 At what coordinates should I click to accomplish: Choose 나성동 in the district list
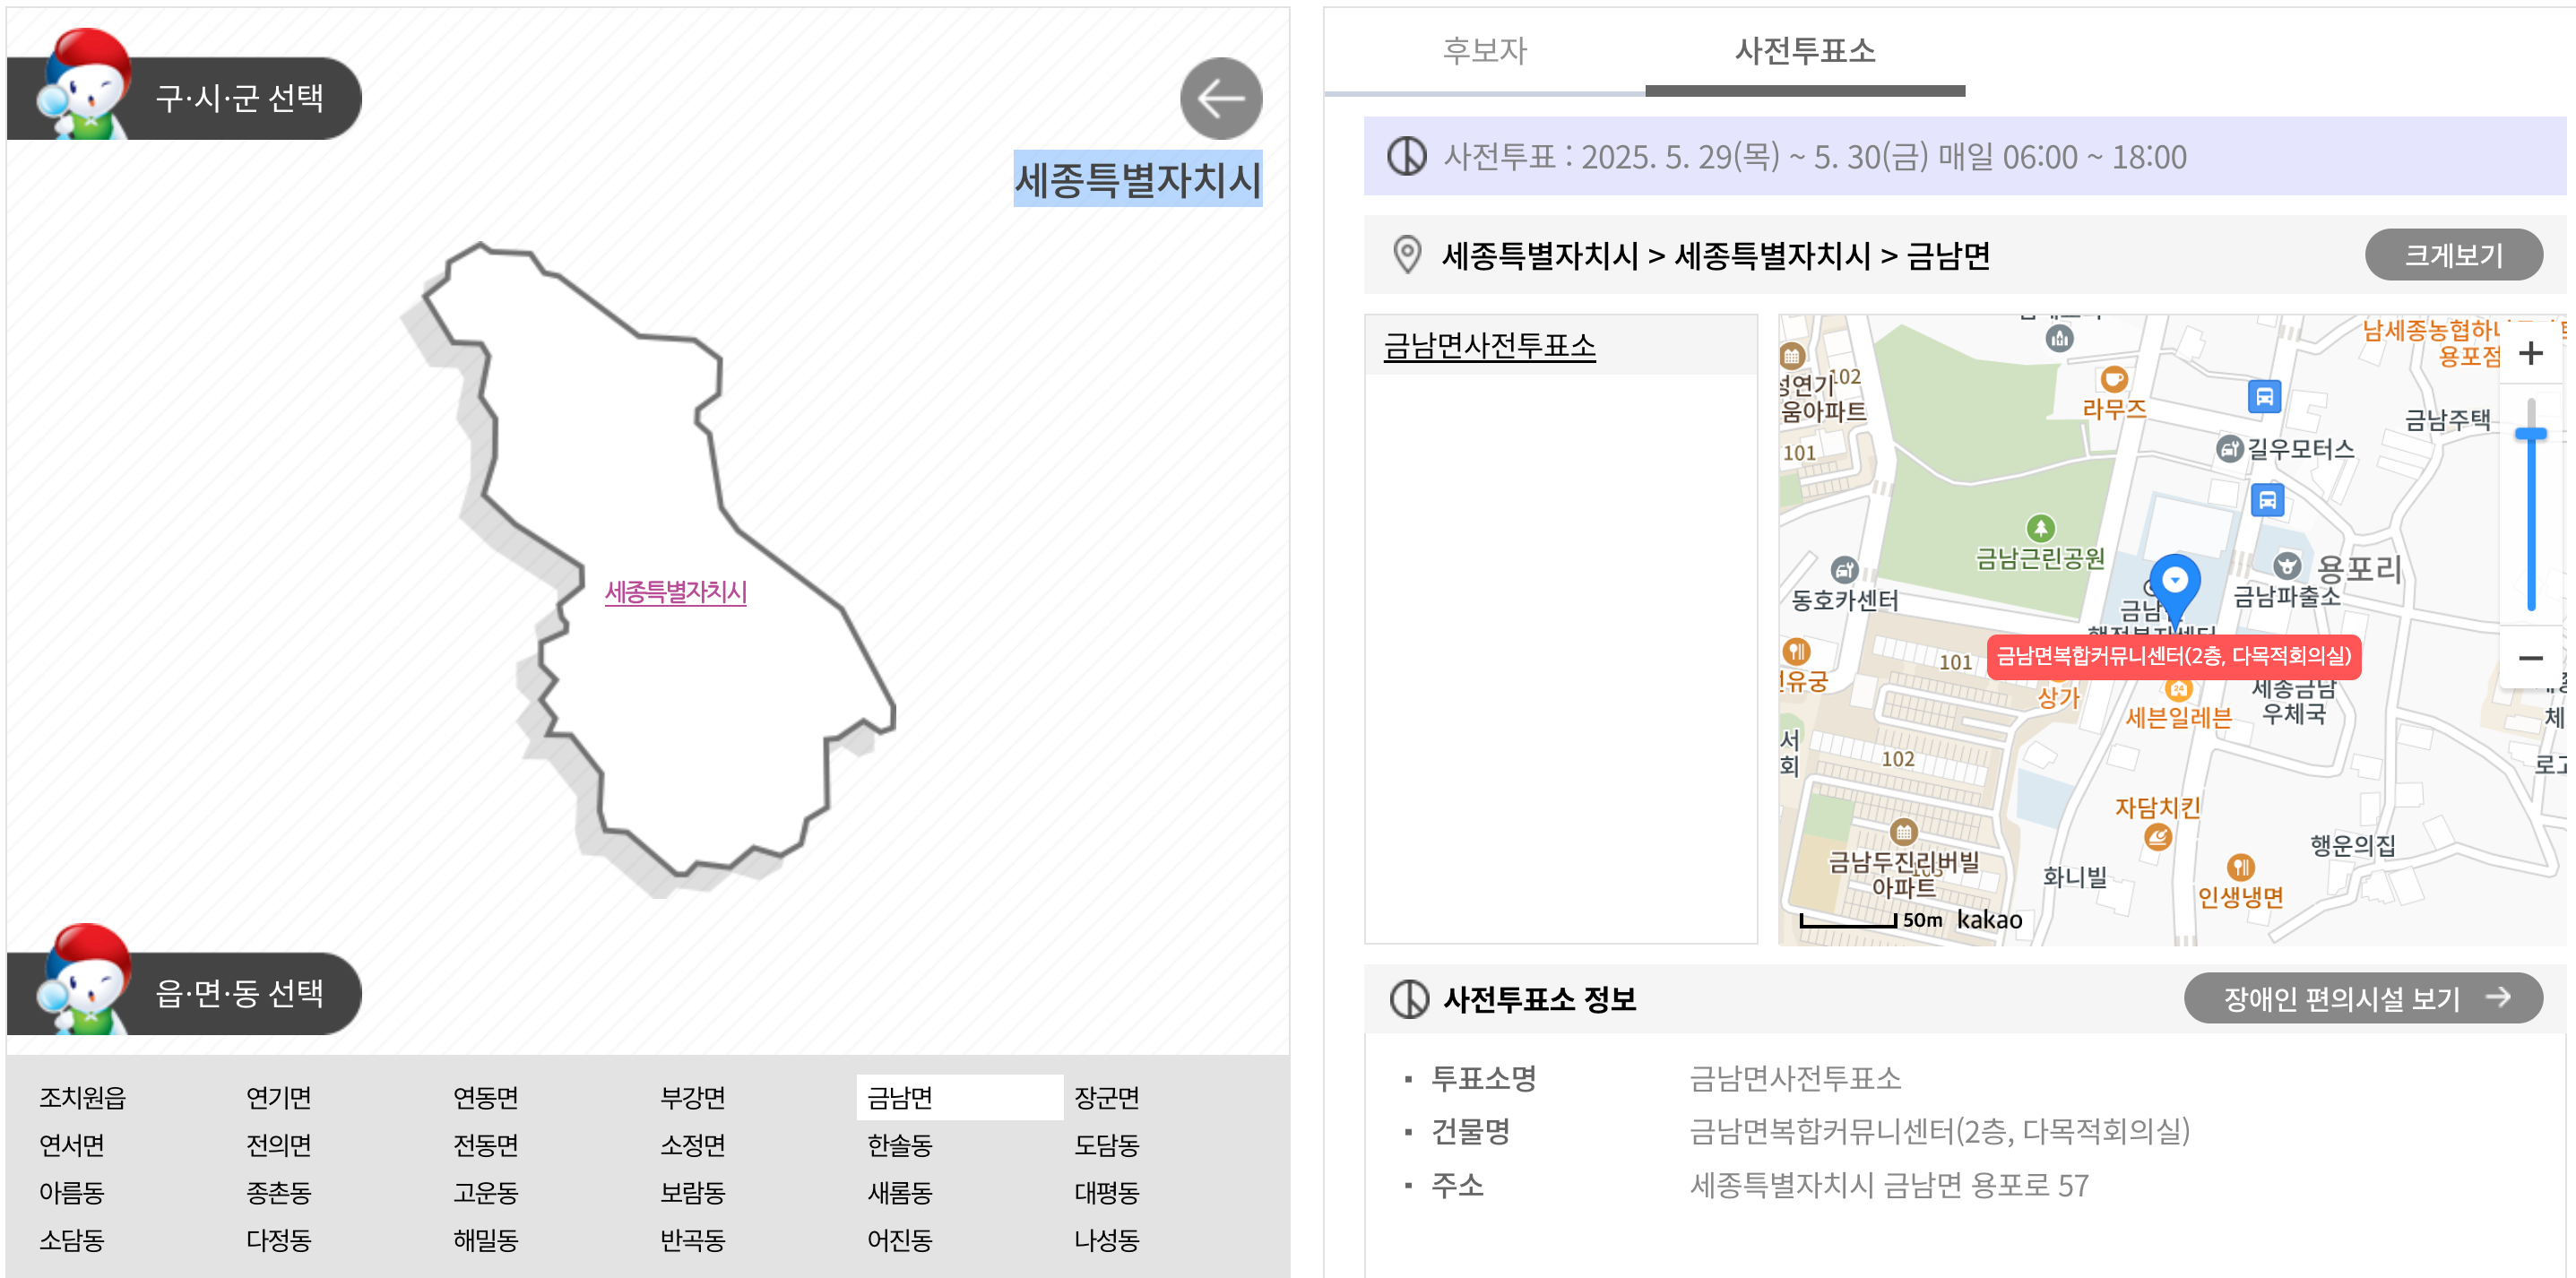tap(1106, 1240)
